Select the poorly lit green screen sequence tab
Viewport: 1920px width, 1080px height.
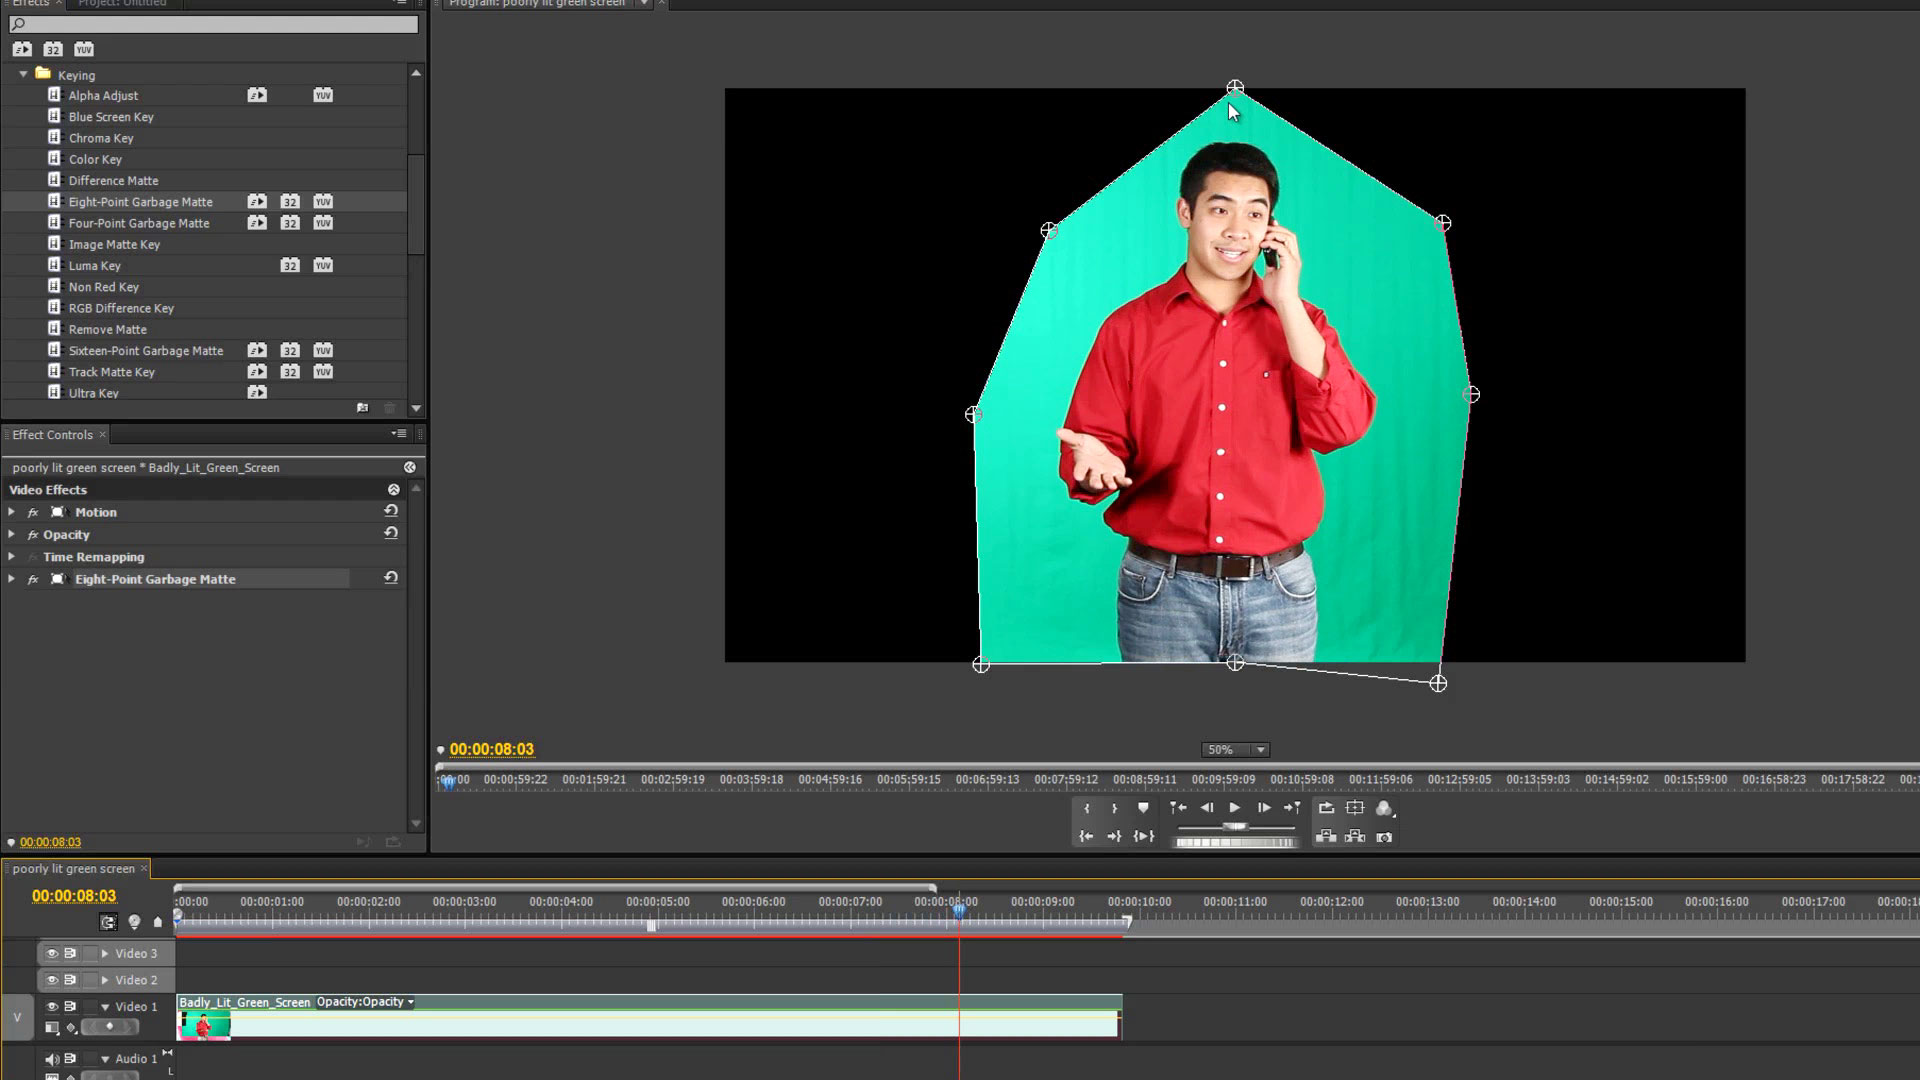pyautogui.click(x=72, y=868)
